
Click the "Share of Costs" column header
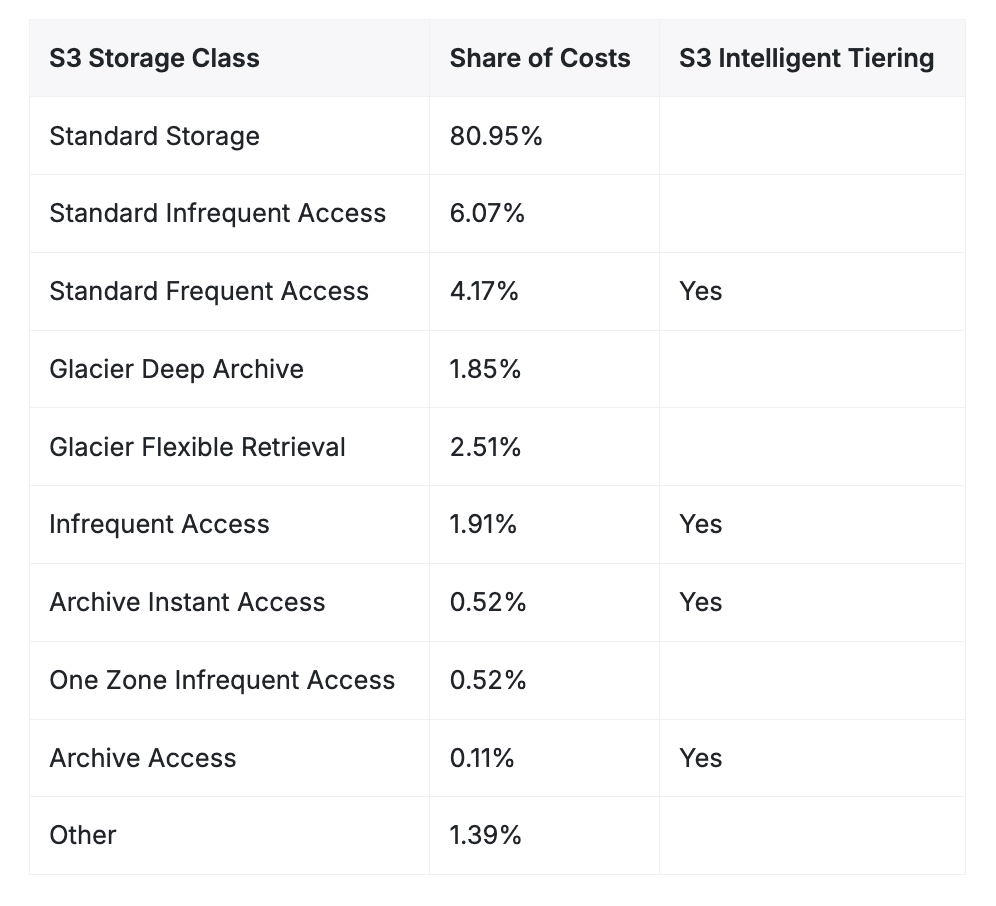tap(540, 58)
